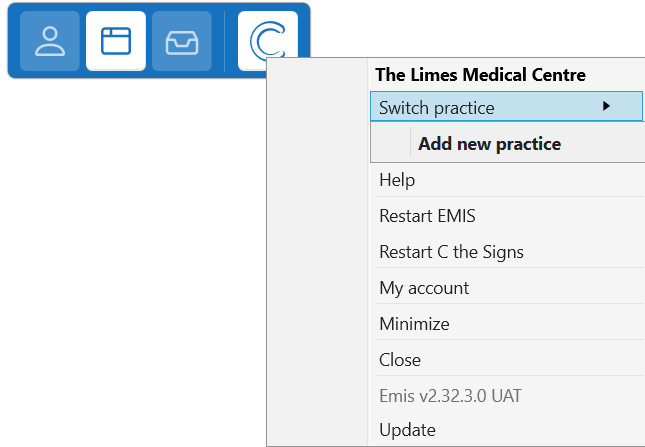Expand the Switch practice submenu arrow
645x447 pixels.
pos(606,106)
